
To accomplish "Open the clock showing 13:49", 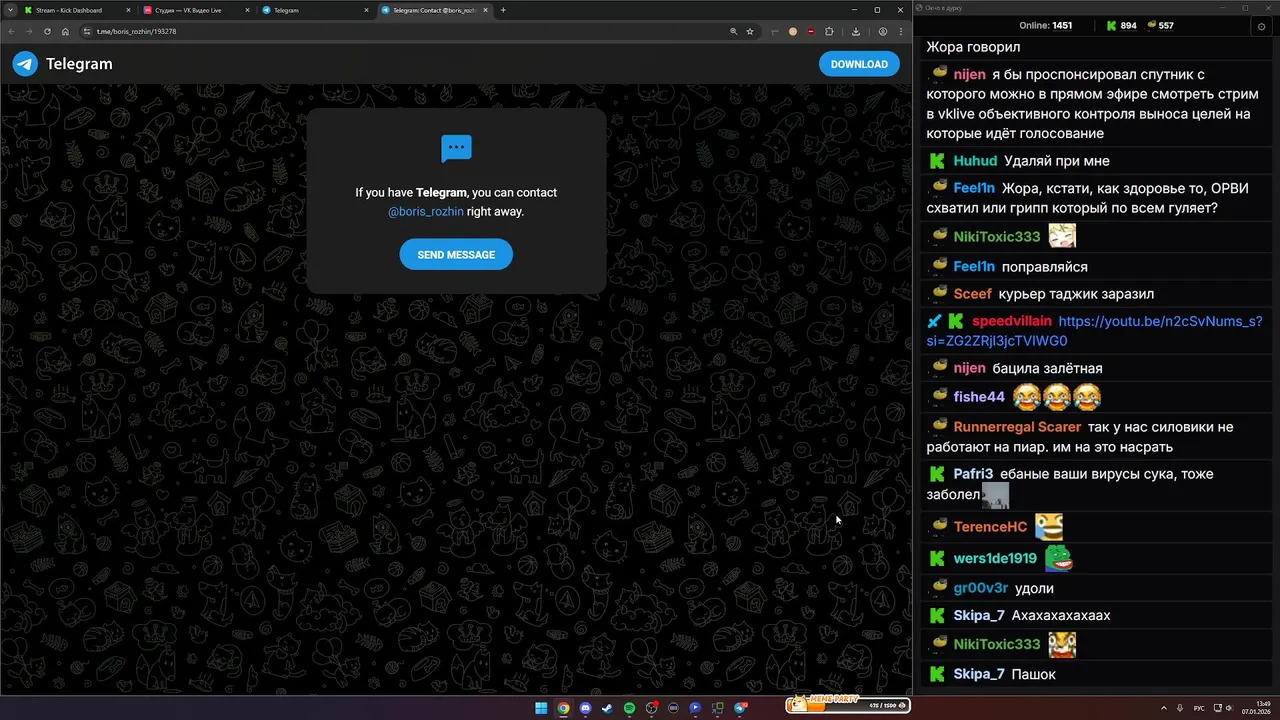I will coord(1256,708).
